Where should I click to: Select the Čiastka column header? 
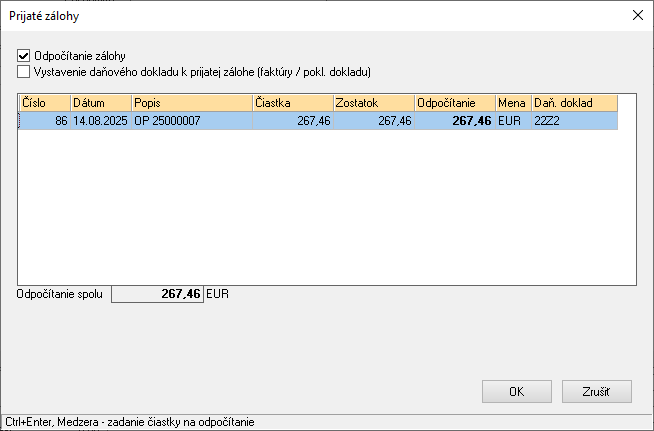(x=291, y=103)
